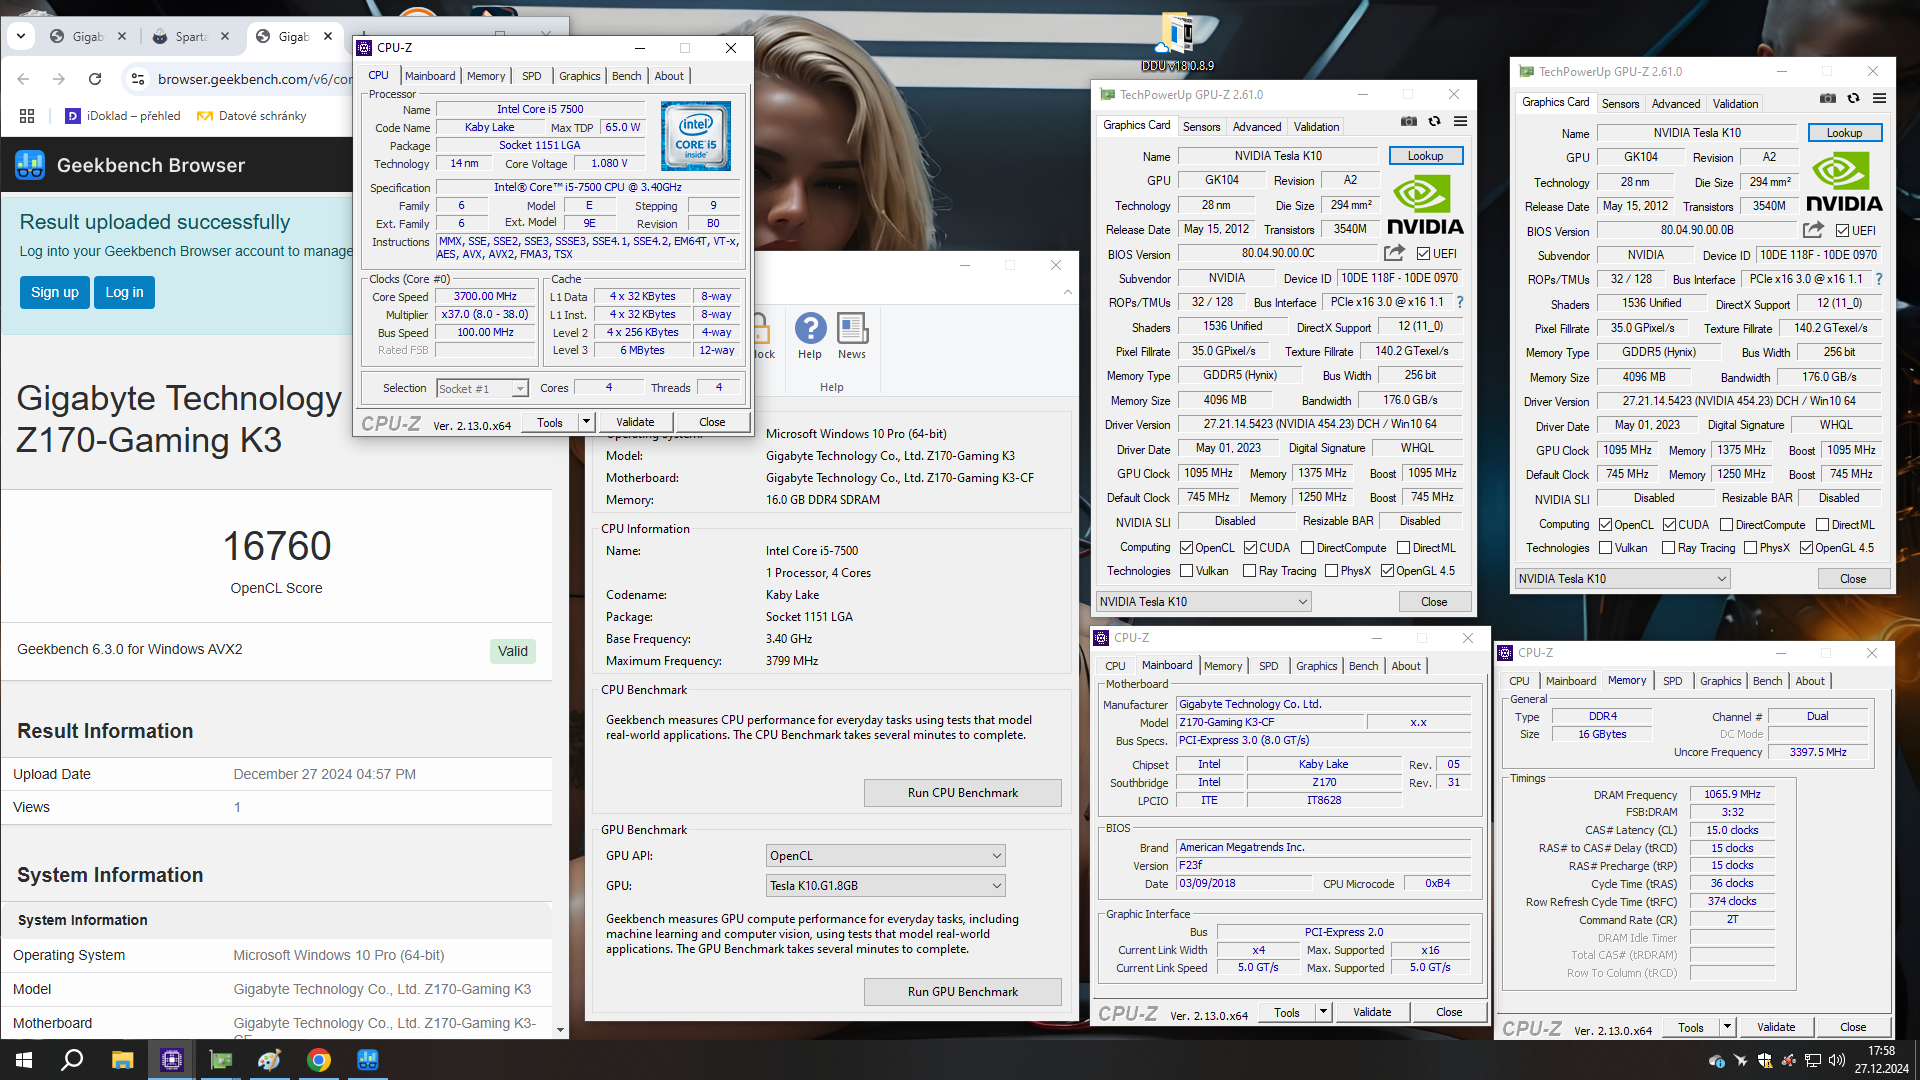Viewport: 1920px width, 1080px height.
Task: Open NVIDIA Tesla K10 dropdown in right GPU-Z
Action: point(1622,579)
